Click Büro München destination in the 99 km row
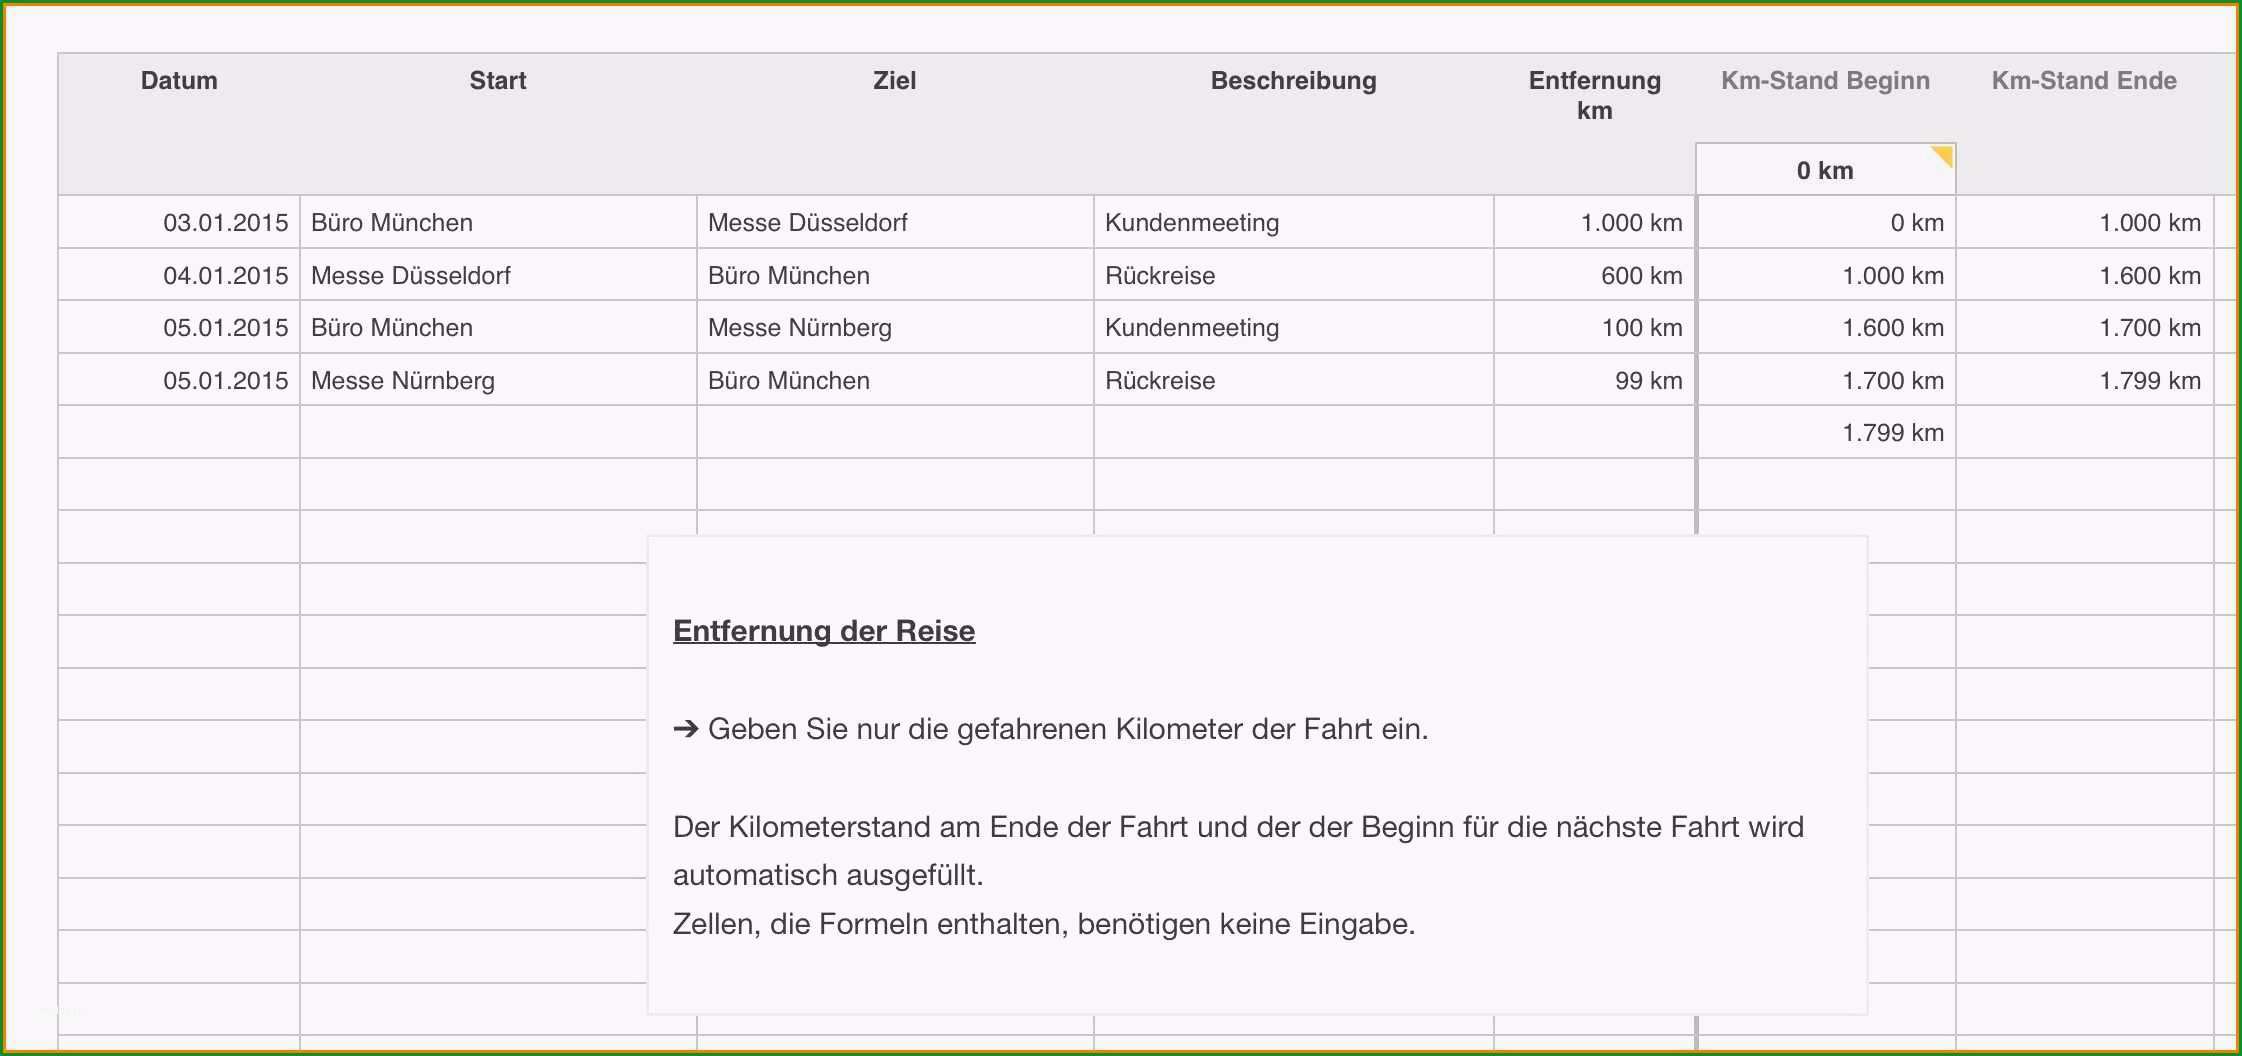 coord(895,380)
